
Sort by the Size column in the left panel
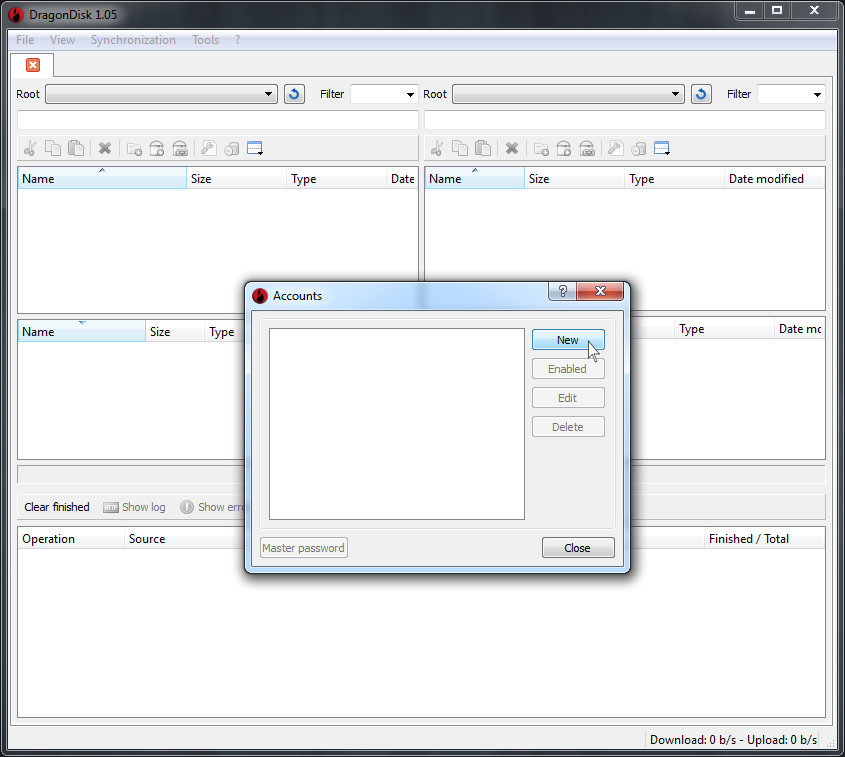coord(235,178)
